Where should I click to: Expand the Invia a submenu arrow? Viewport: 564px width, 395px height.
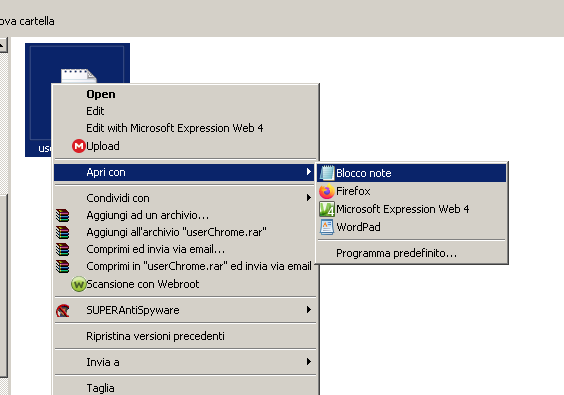(309, 362)
